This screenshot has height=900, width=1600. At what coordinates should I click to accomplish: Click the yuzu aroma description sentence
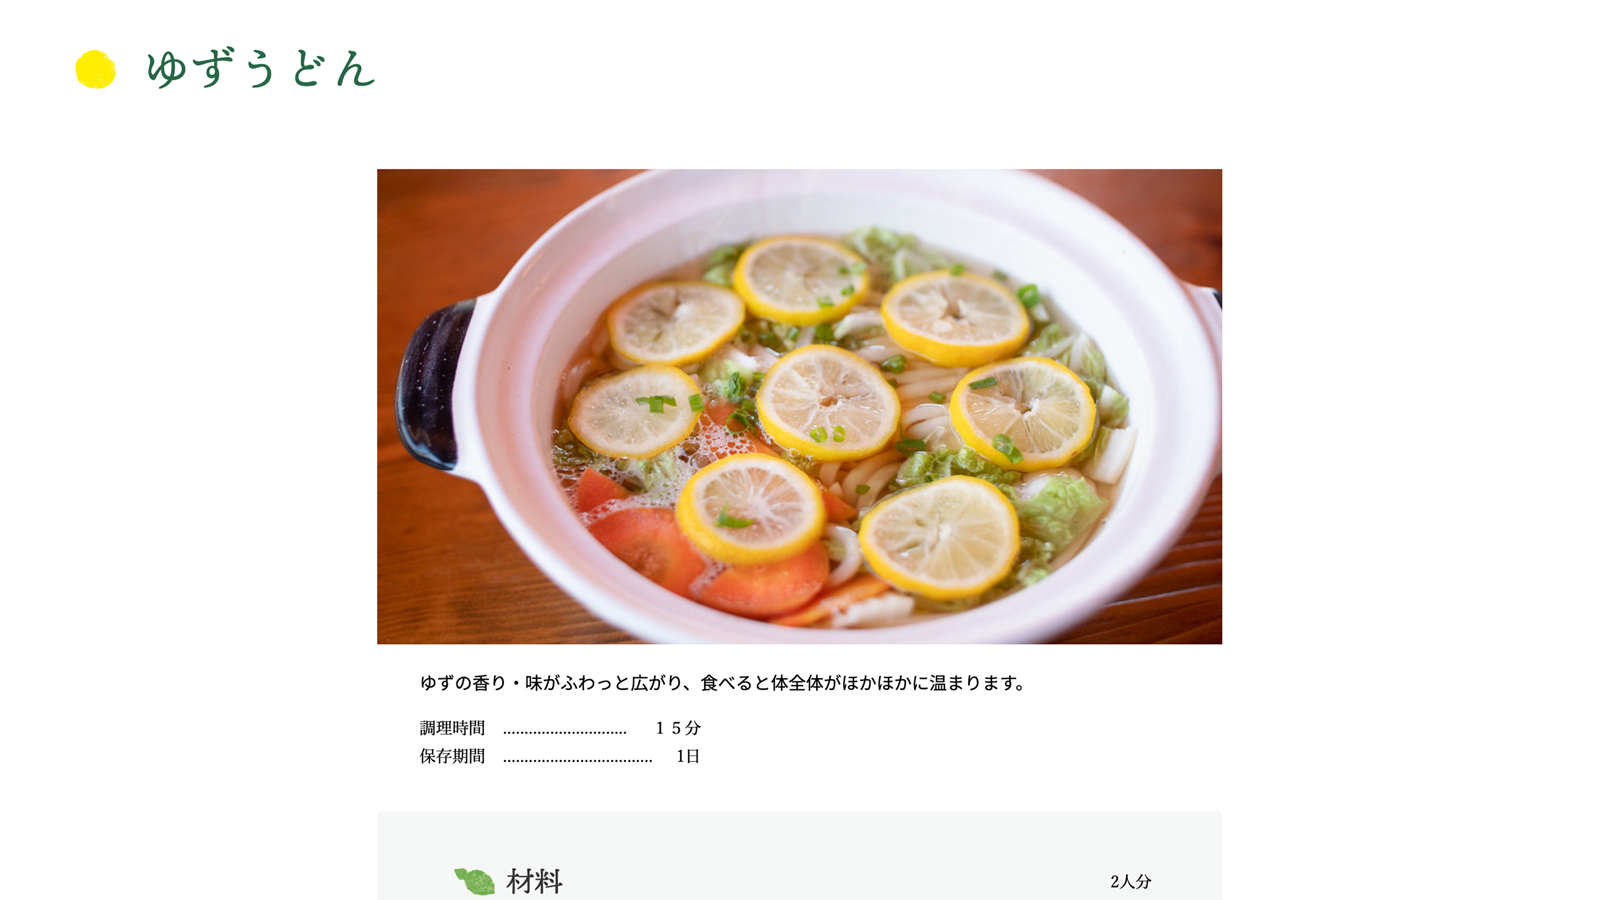point(722,683)
